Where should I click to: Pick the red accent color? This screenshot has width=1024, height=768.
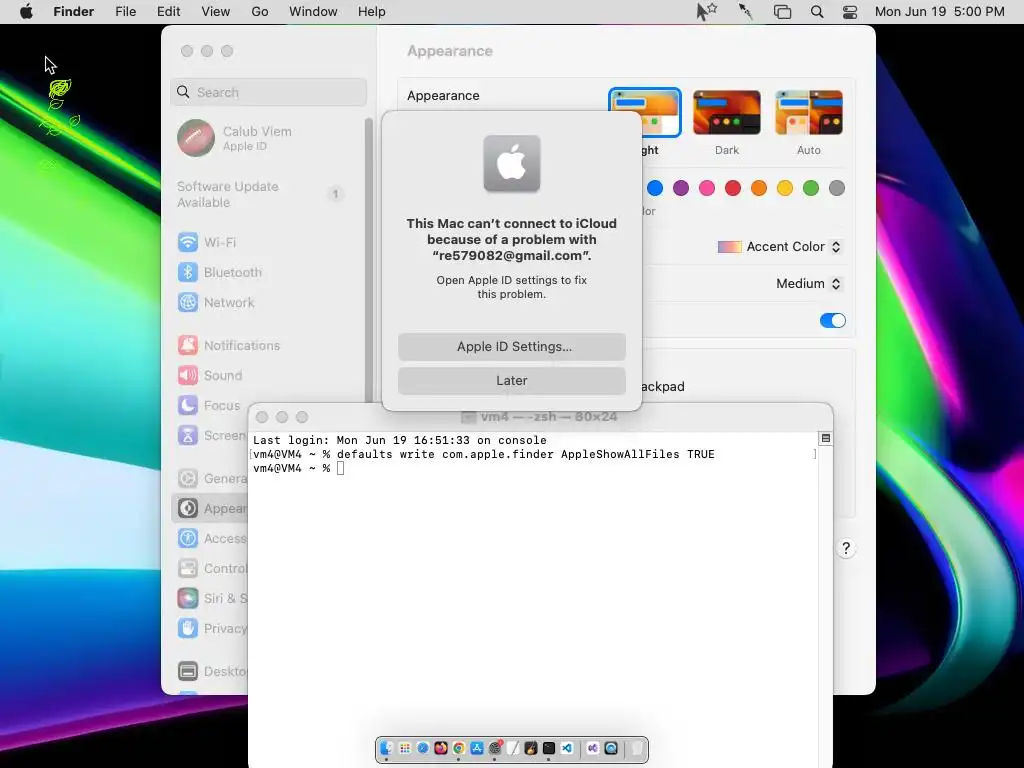733,189
